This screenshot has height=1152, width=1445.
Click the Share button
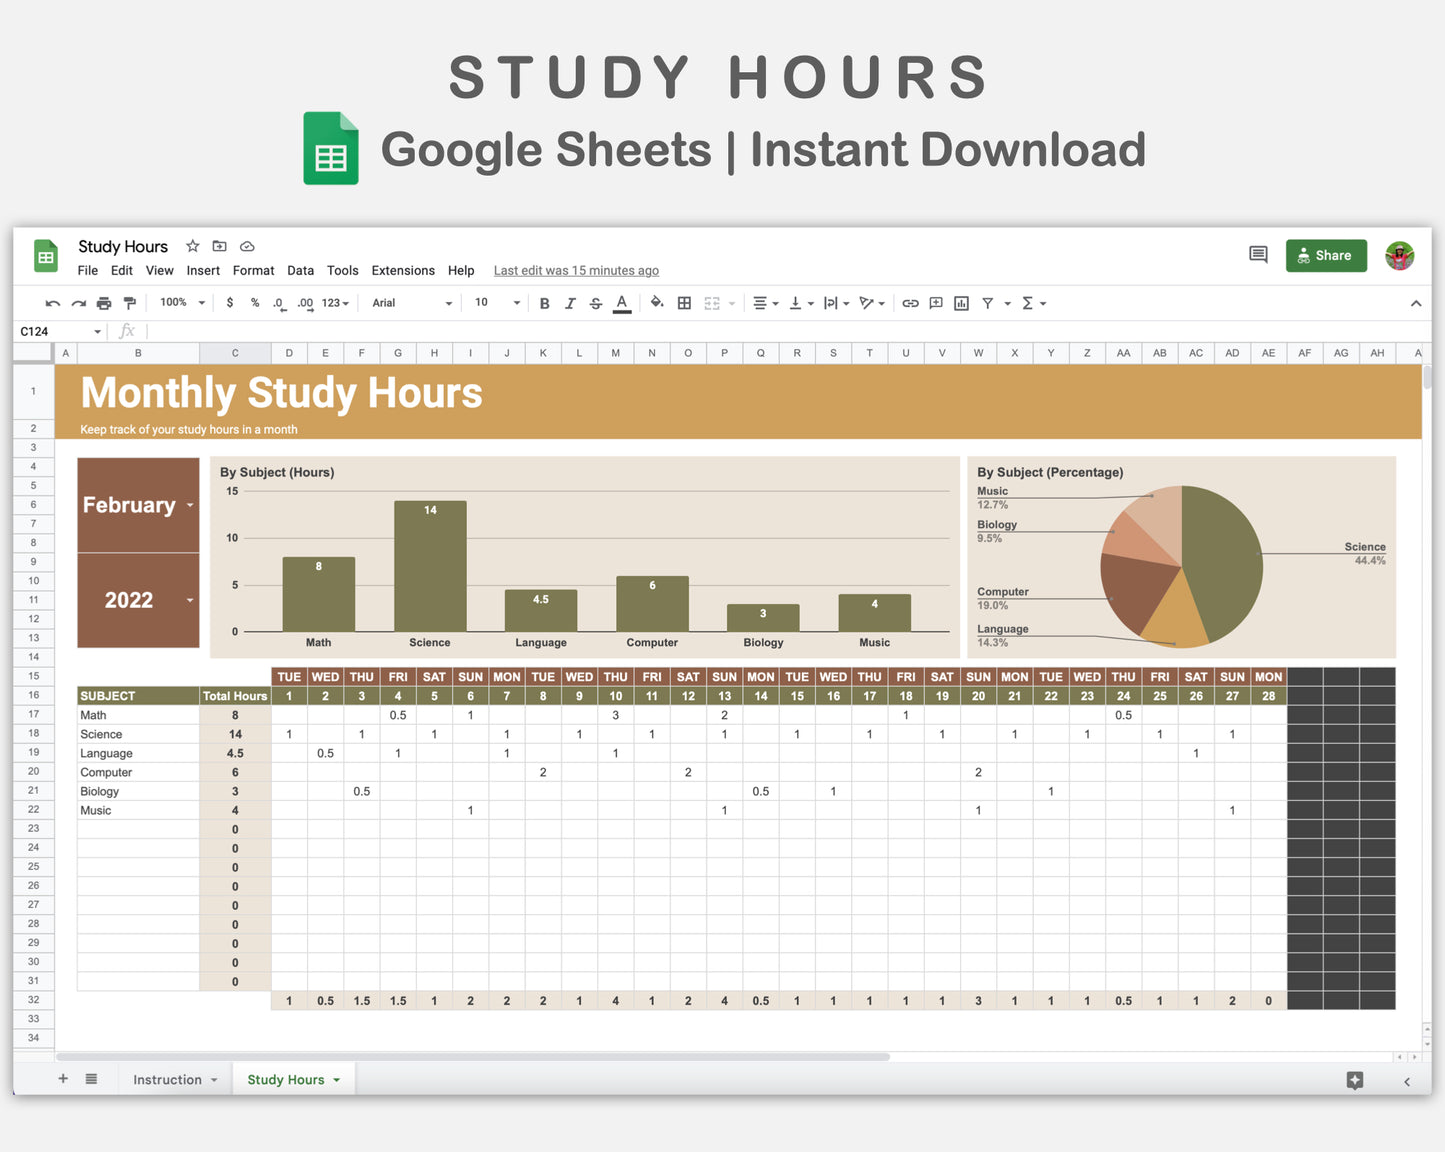[1326, 255]
